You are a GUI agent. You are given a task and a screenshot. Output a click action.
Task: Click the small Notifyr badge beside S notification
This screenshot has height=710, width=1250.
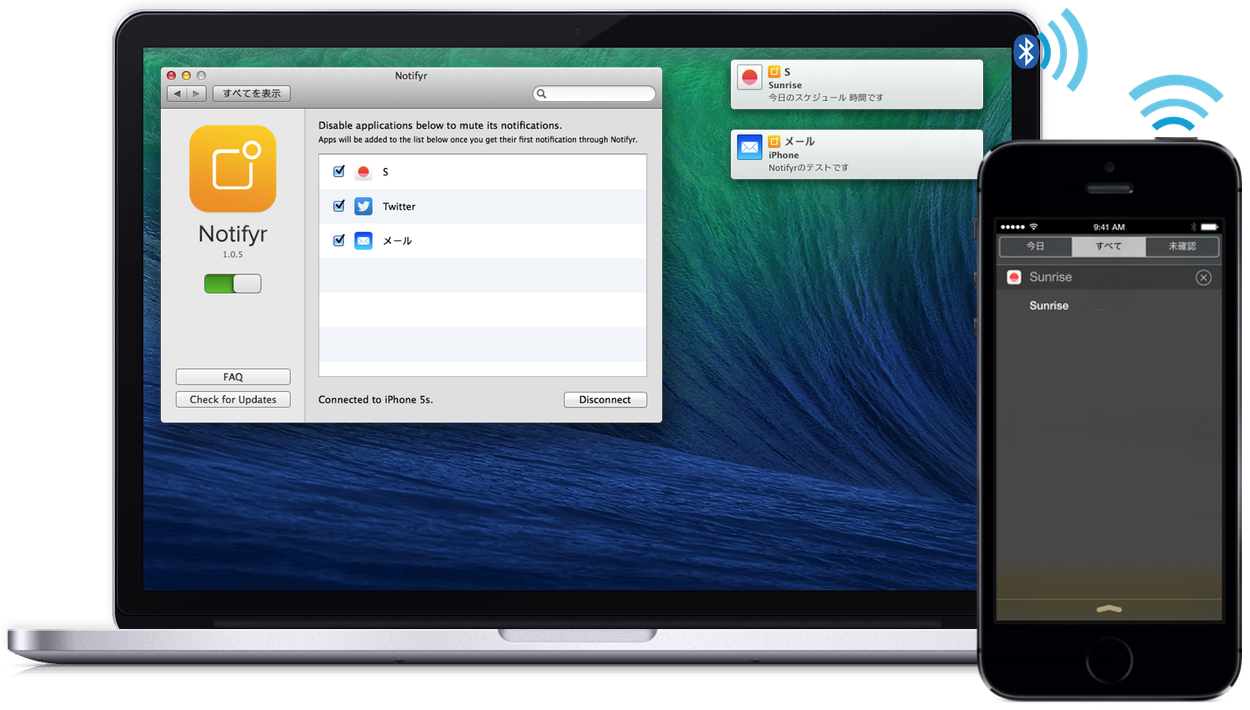[774, 72]
